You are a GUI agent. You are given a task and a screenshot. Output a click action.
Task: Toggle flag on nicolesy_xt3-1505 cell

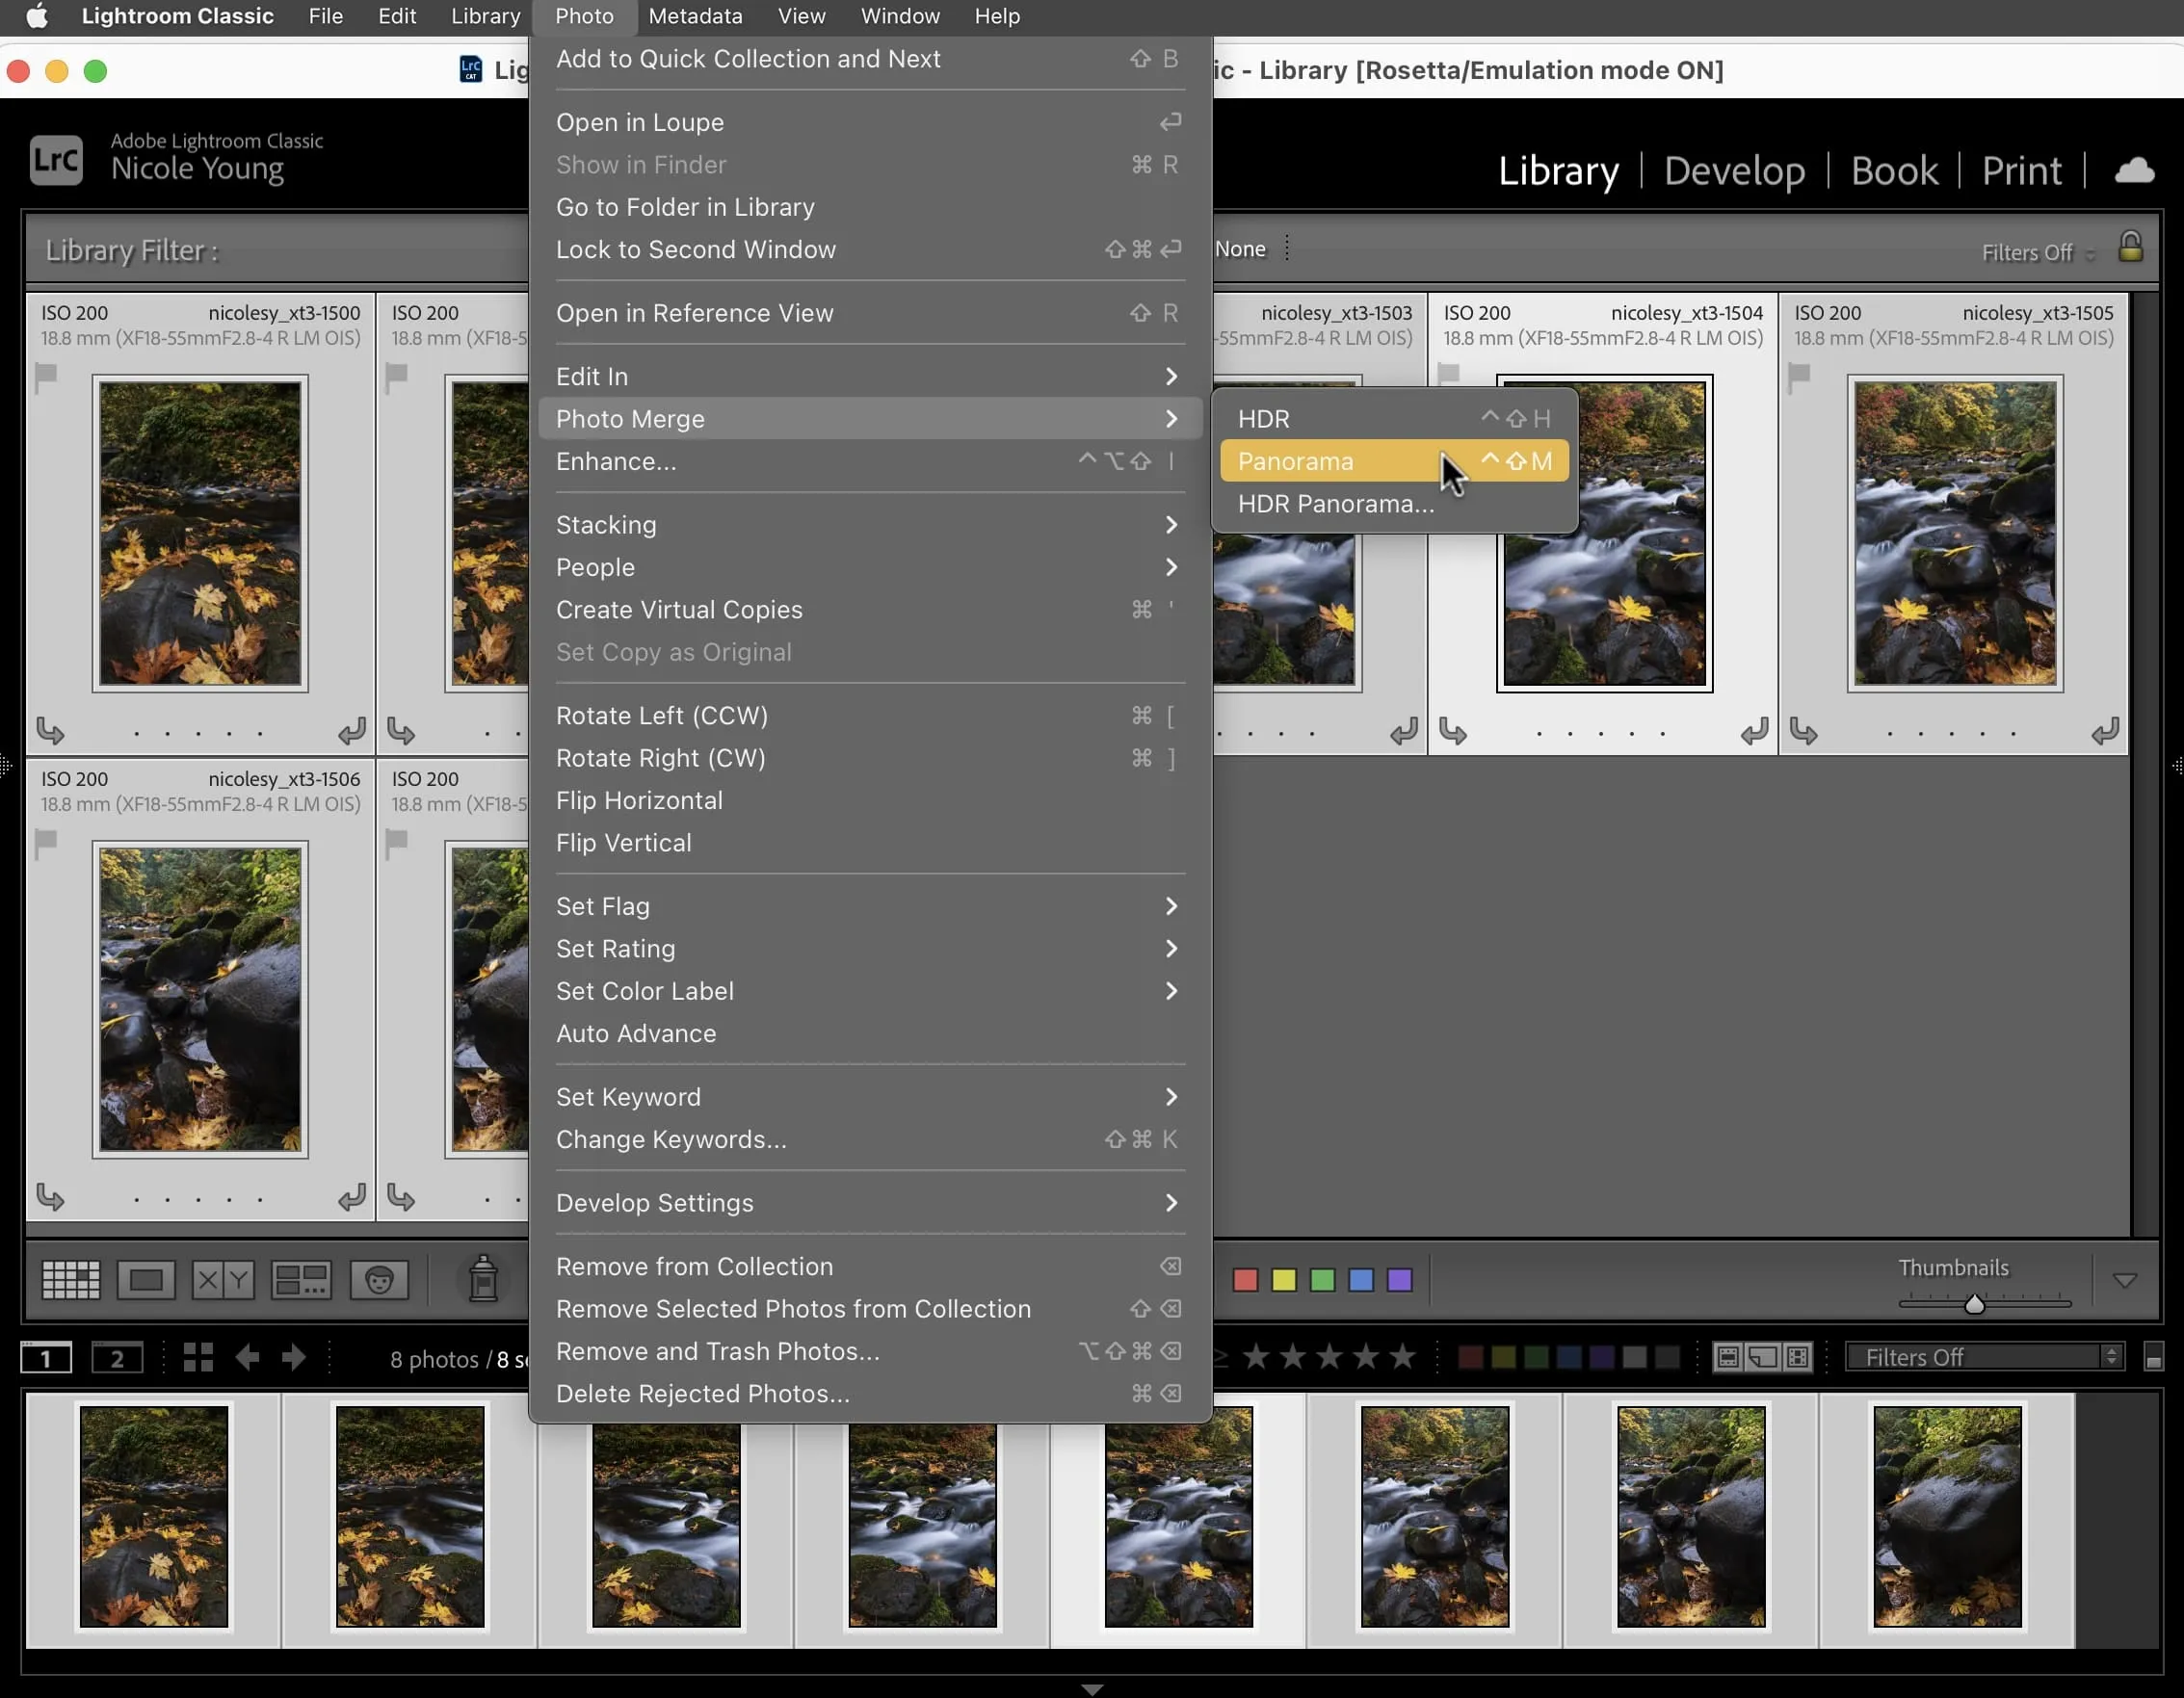(x=1799, y=377)
